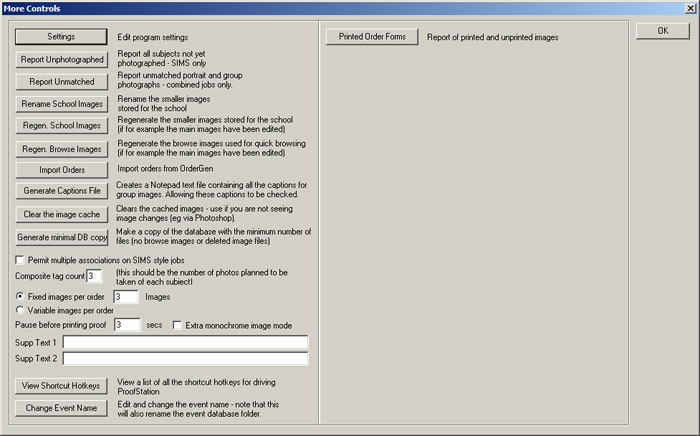Run the Report Unmatched report

61,82
